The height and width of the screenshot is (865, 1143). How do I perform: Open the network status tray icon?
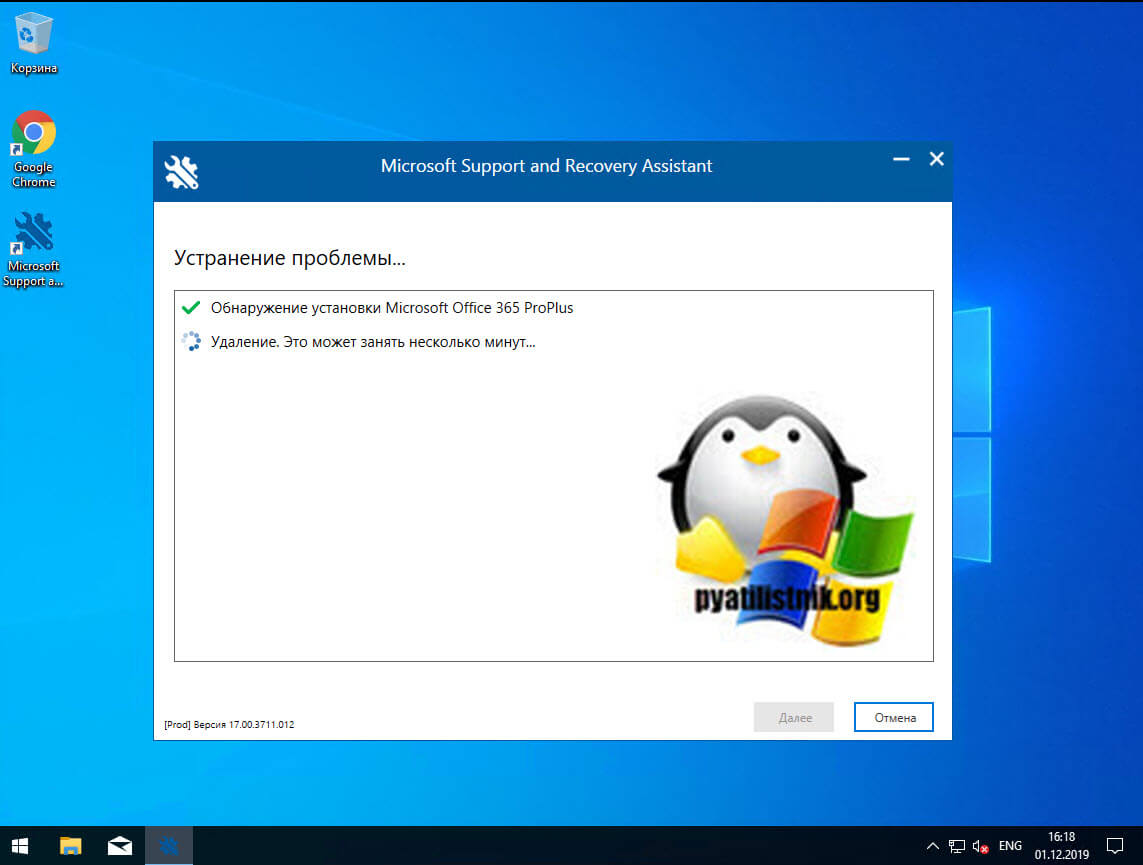coord(957,846)
